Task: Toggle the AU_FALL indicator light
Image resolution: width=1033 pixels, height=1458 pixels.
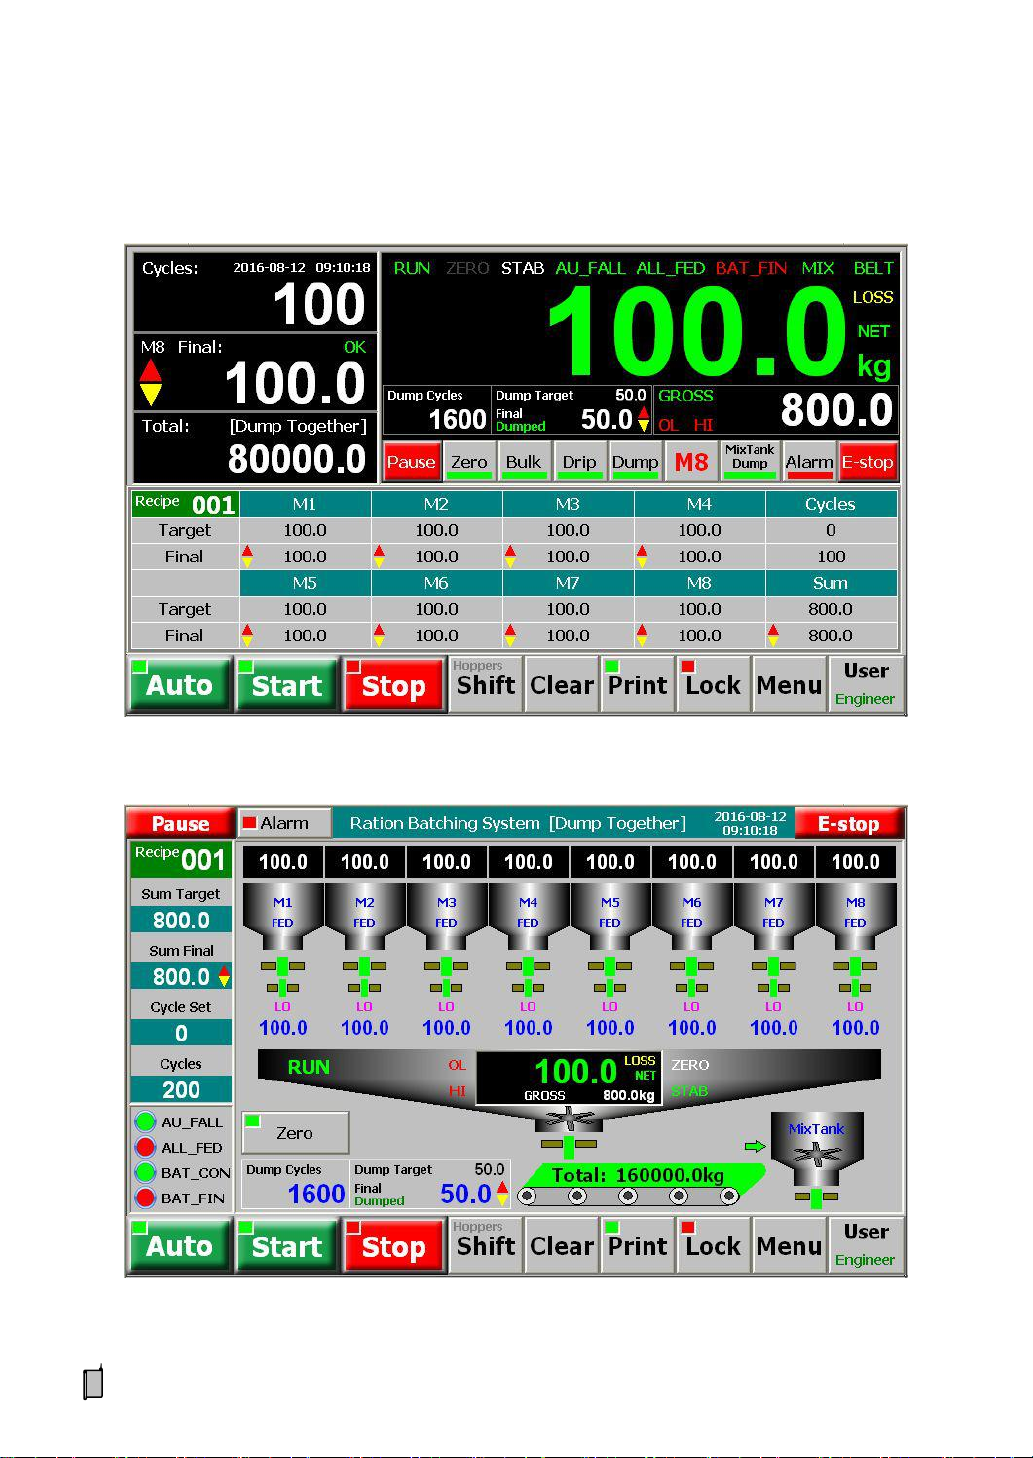Action: tap(146, 1122)
